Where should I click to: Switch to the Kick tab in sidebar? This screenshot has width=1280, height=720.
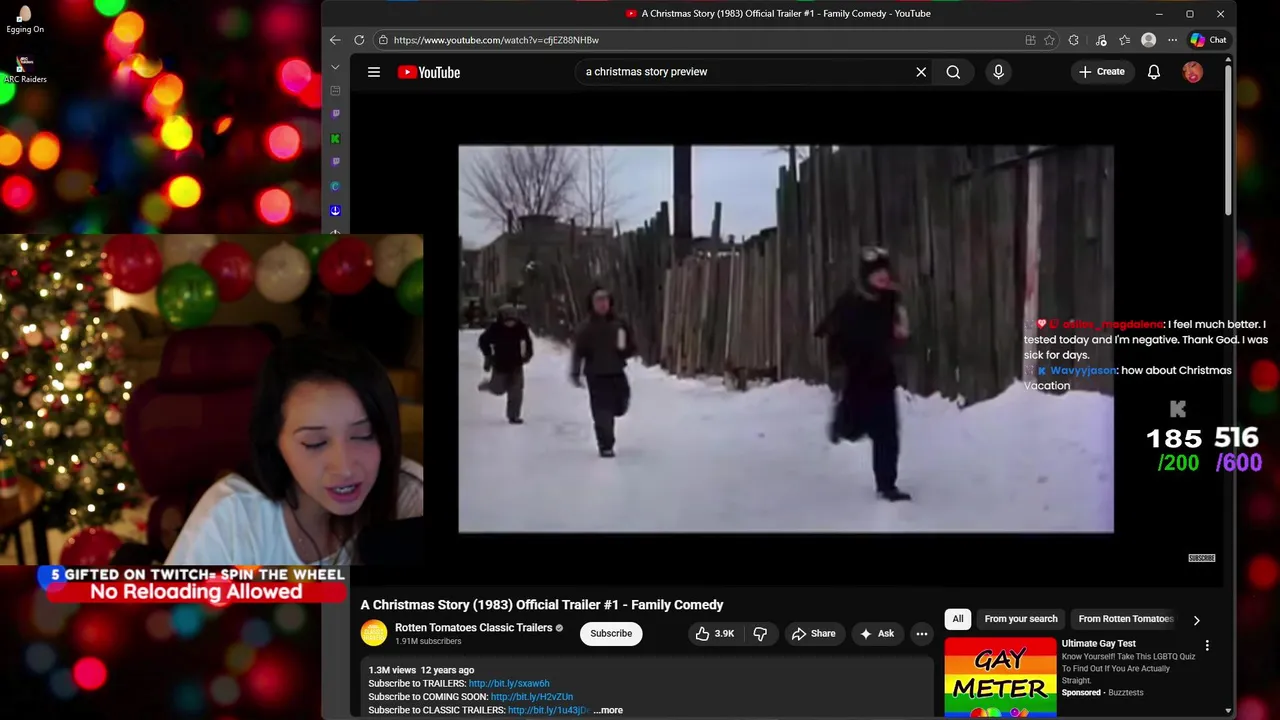click(x=335, y=138)
